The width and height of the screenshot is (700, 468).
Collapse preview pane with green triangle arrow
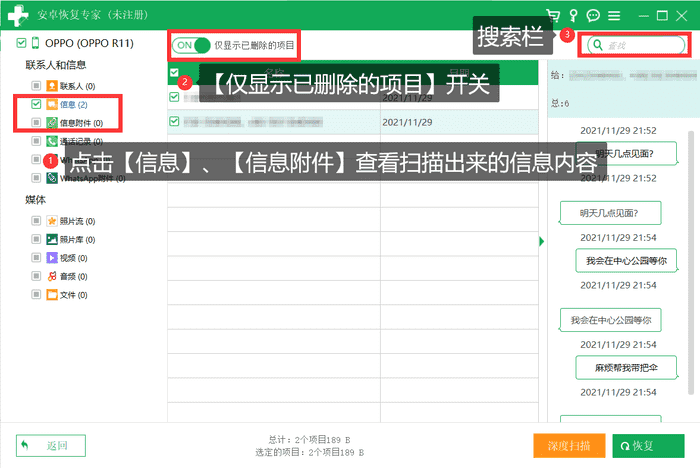click(x=542, y=242)
